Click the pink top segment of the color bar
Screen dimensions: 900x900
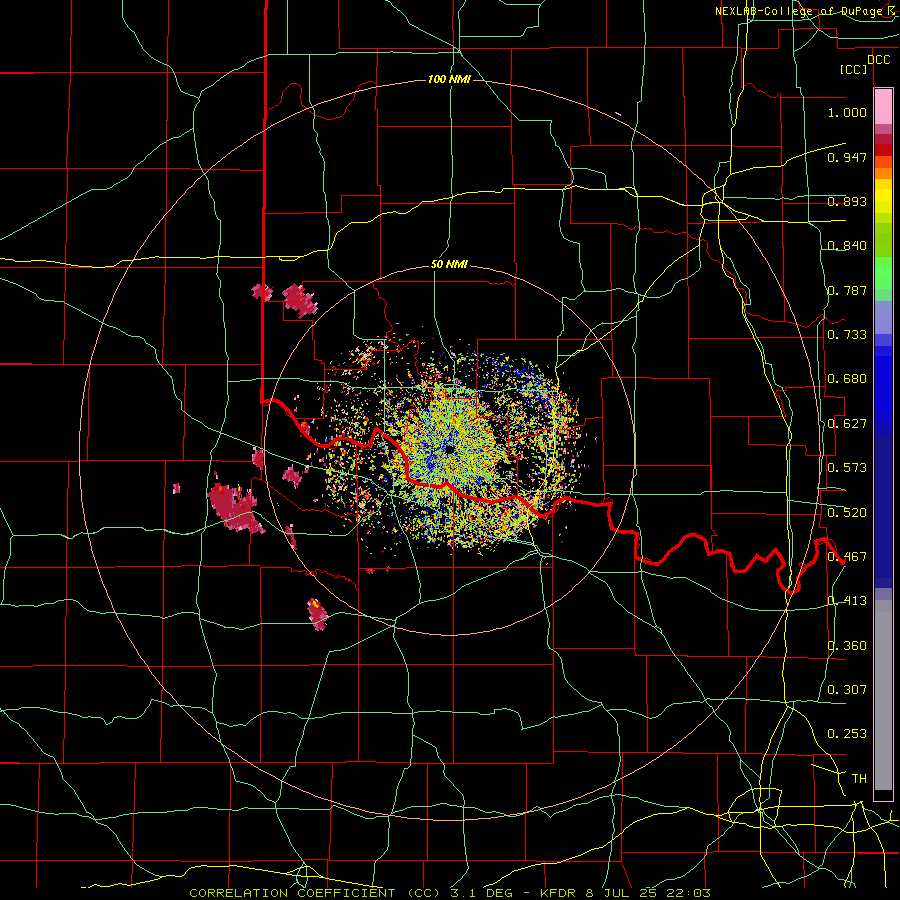click(883, 106)
